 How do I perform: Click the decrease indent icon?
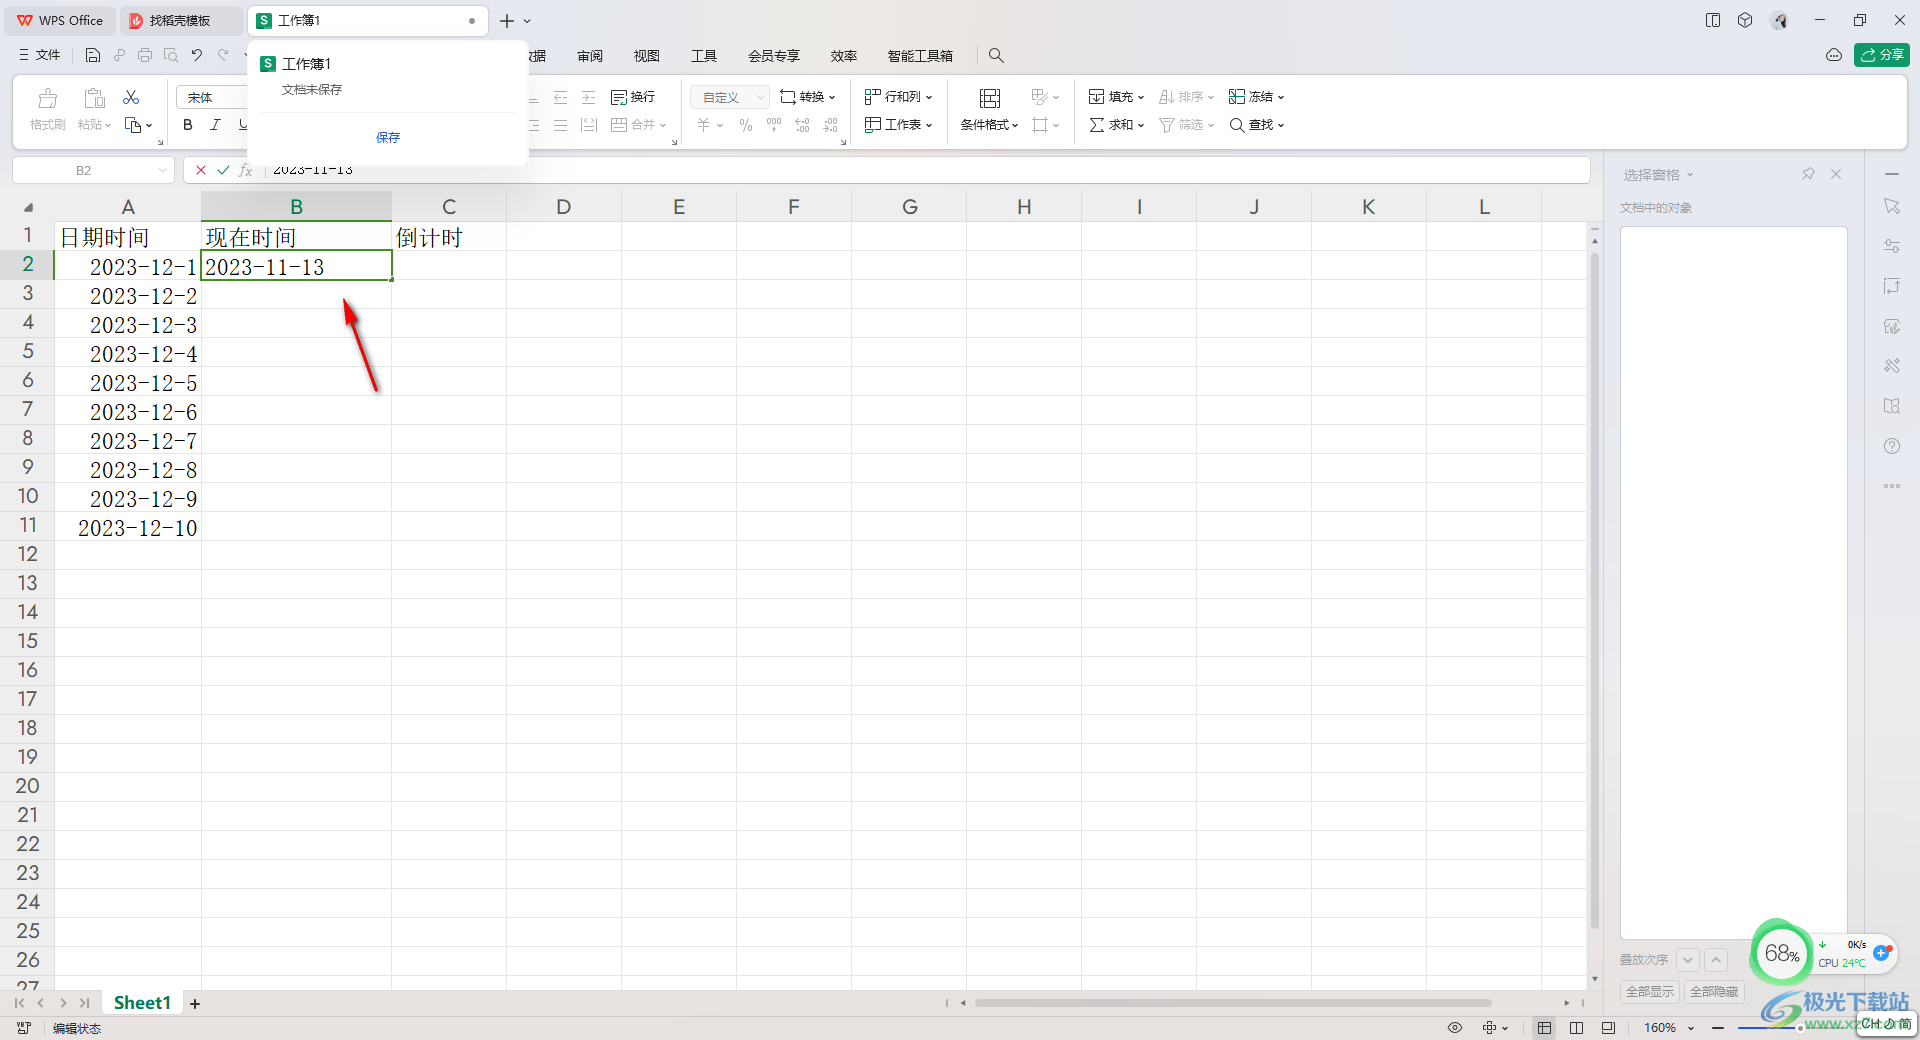(x=561, y=97)
